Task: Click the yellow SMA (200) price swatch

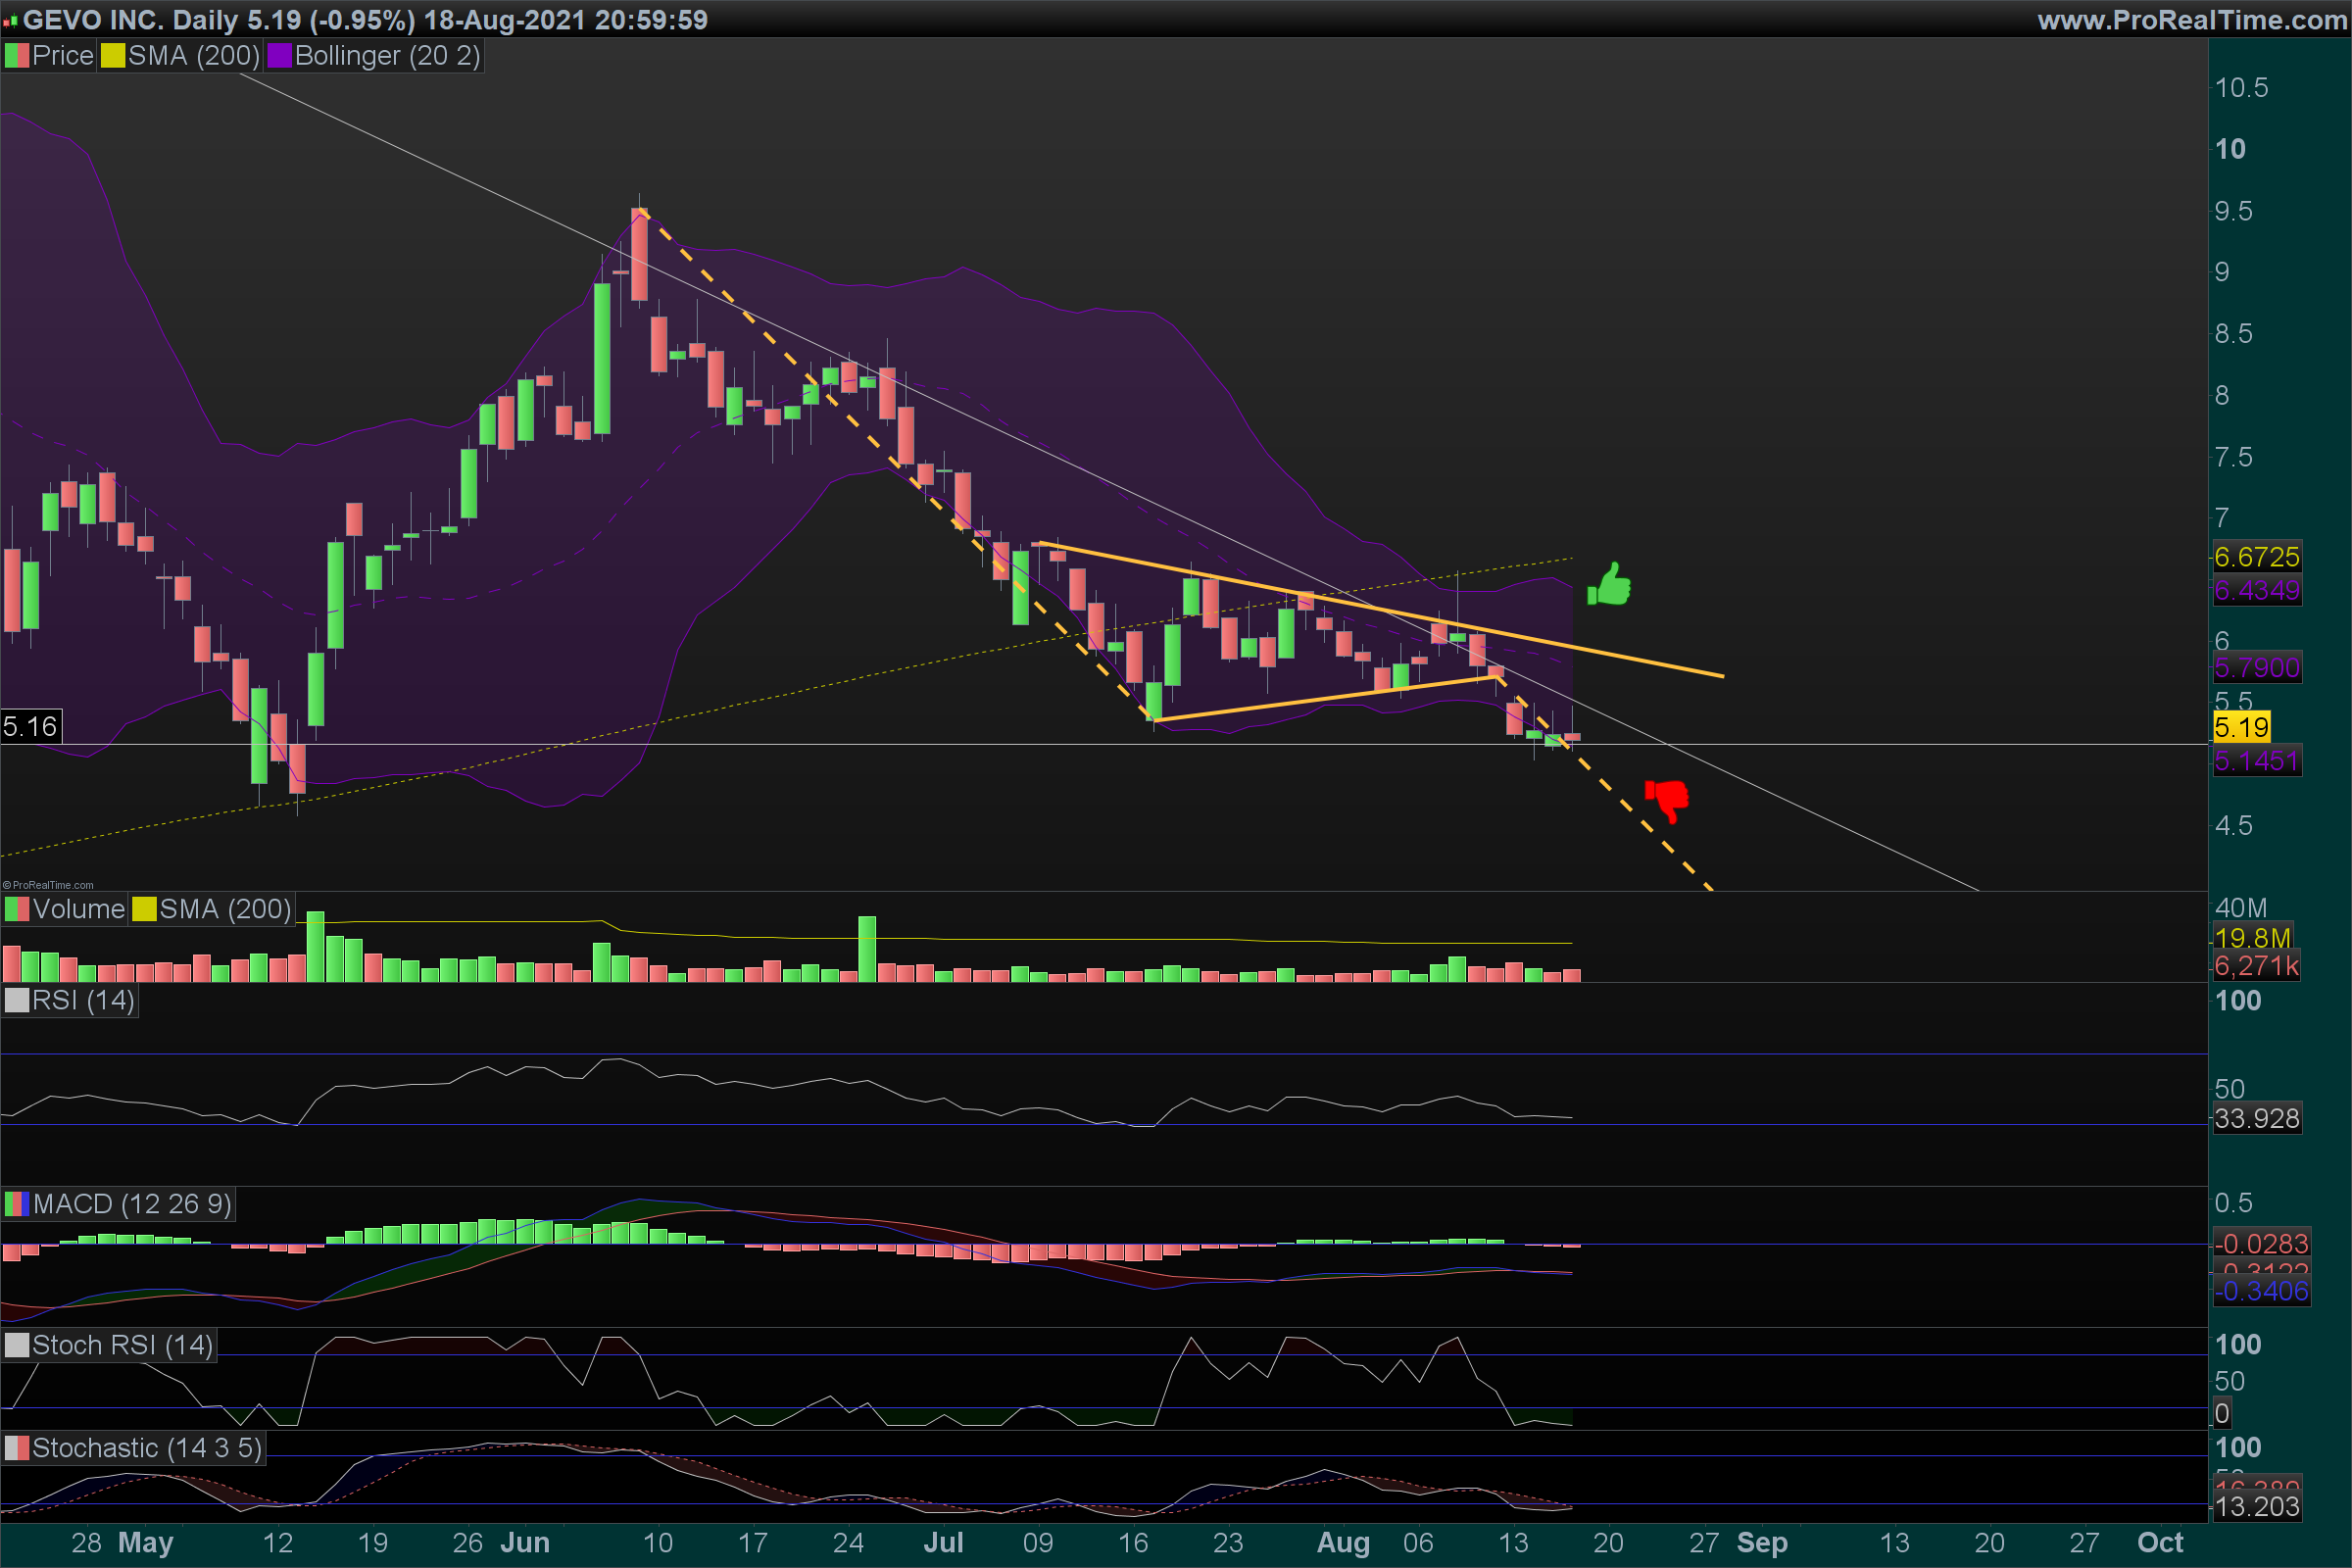Action: pyautogui.click(x=112, y=56)
